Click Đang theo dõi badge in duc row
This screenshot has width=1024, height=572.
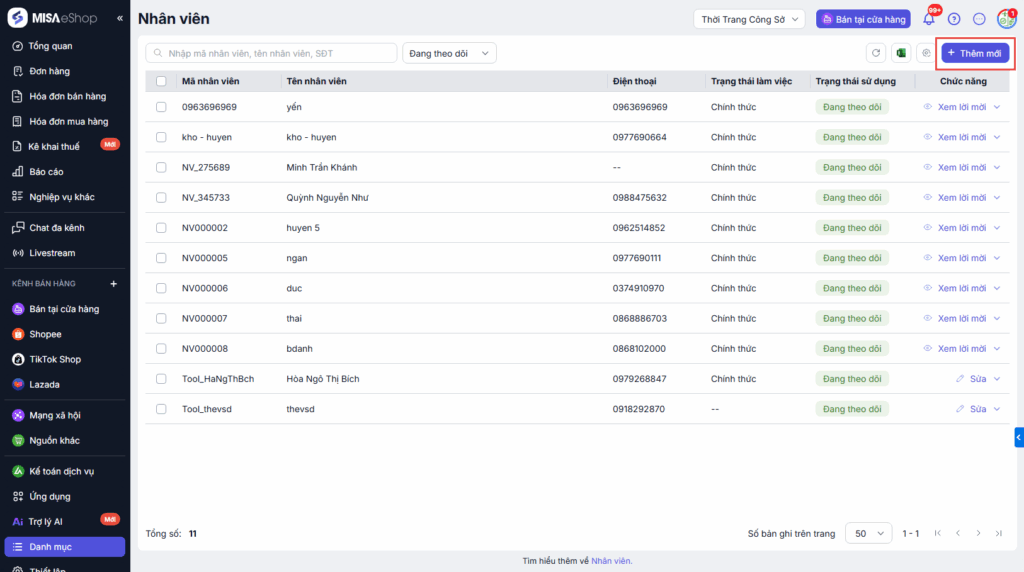click(852, 288)
